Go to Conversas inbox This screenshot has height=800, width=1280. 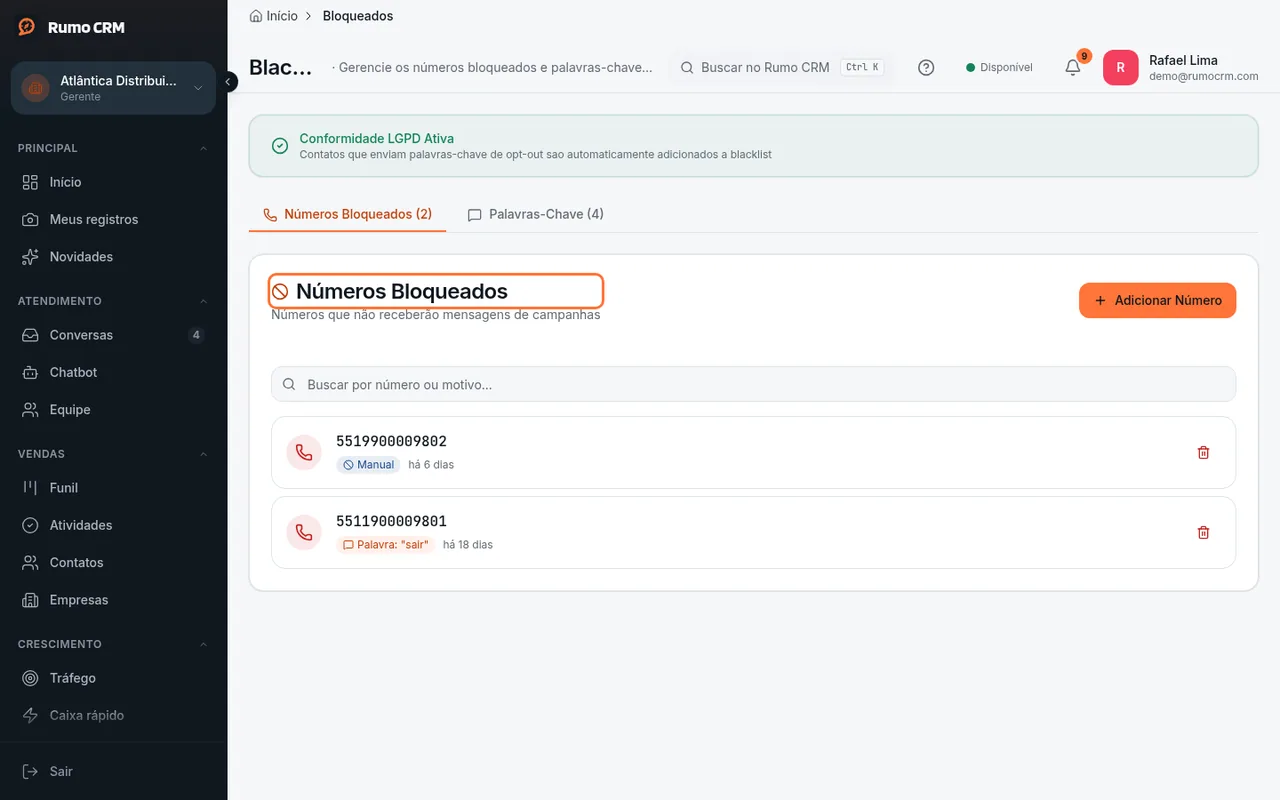point(113,335)
